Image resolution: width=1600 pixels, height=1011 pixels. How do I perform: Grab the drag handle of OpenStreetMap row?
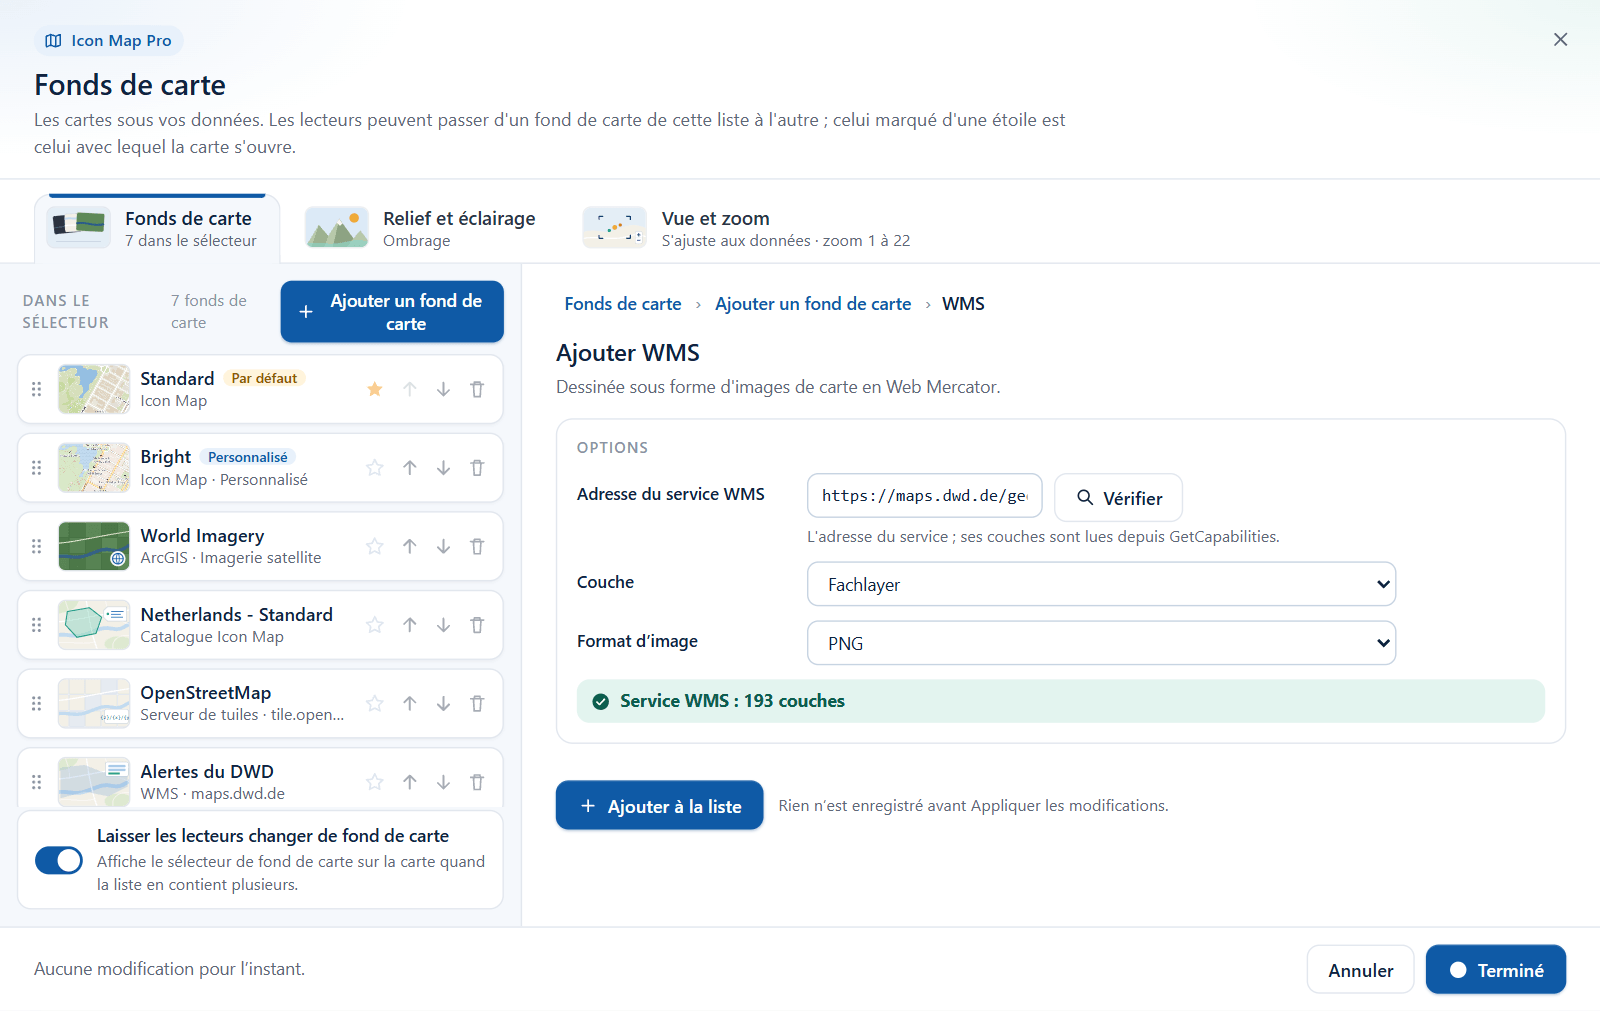click(x=37, y=704)
